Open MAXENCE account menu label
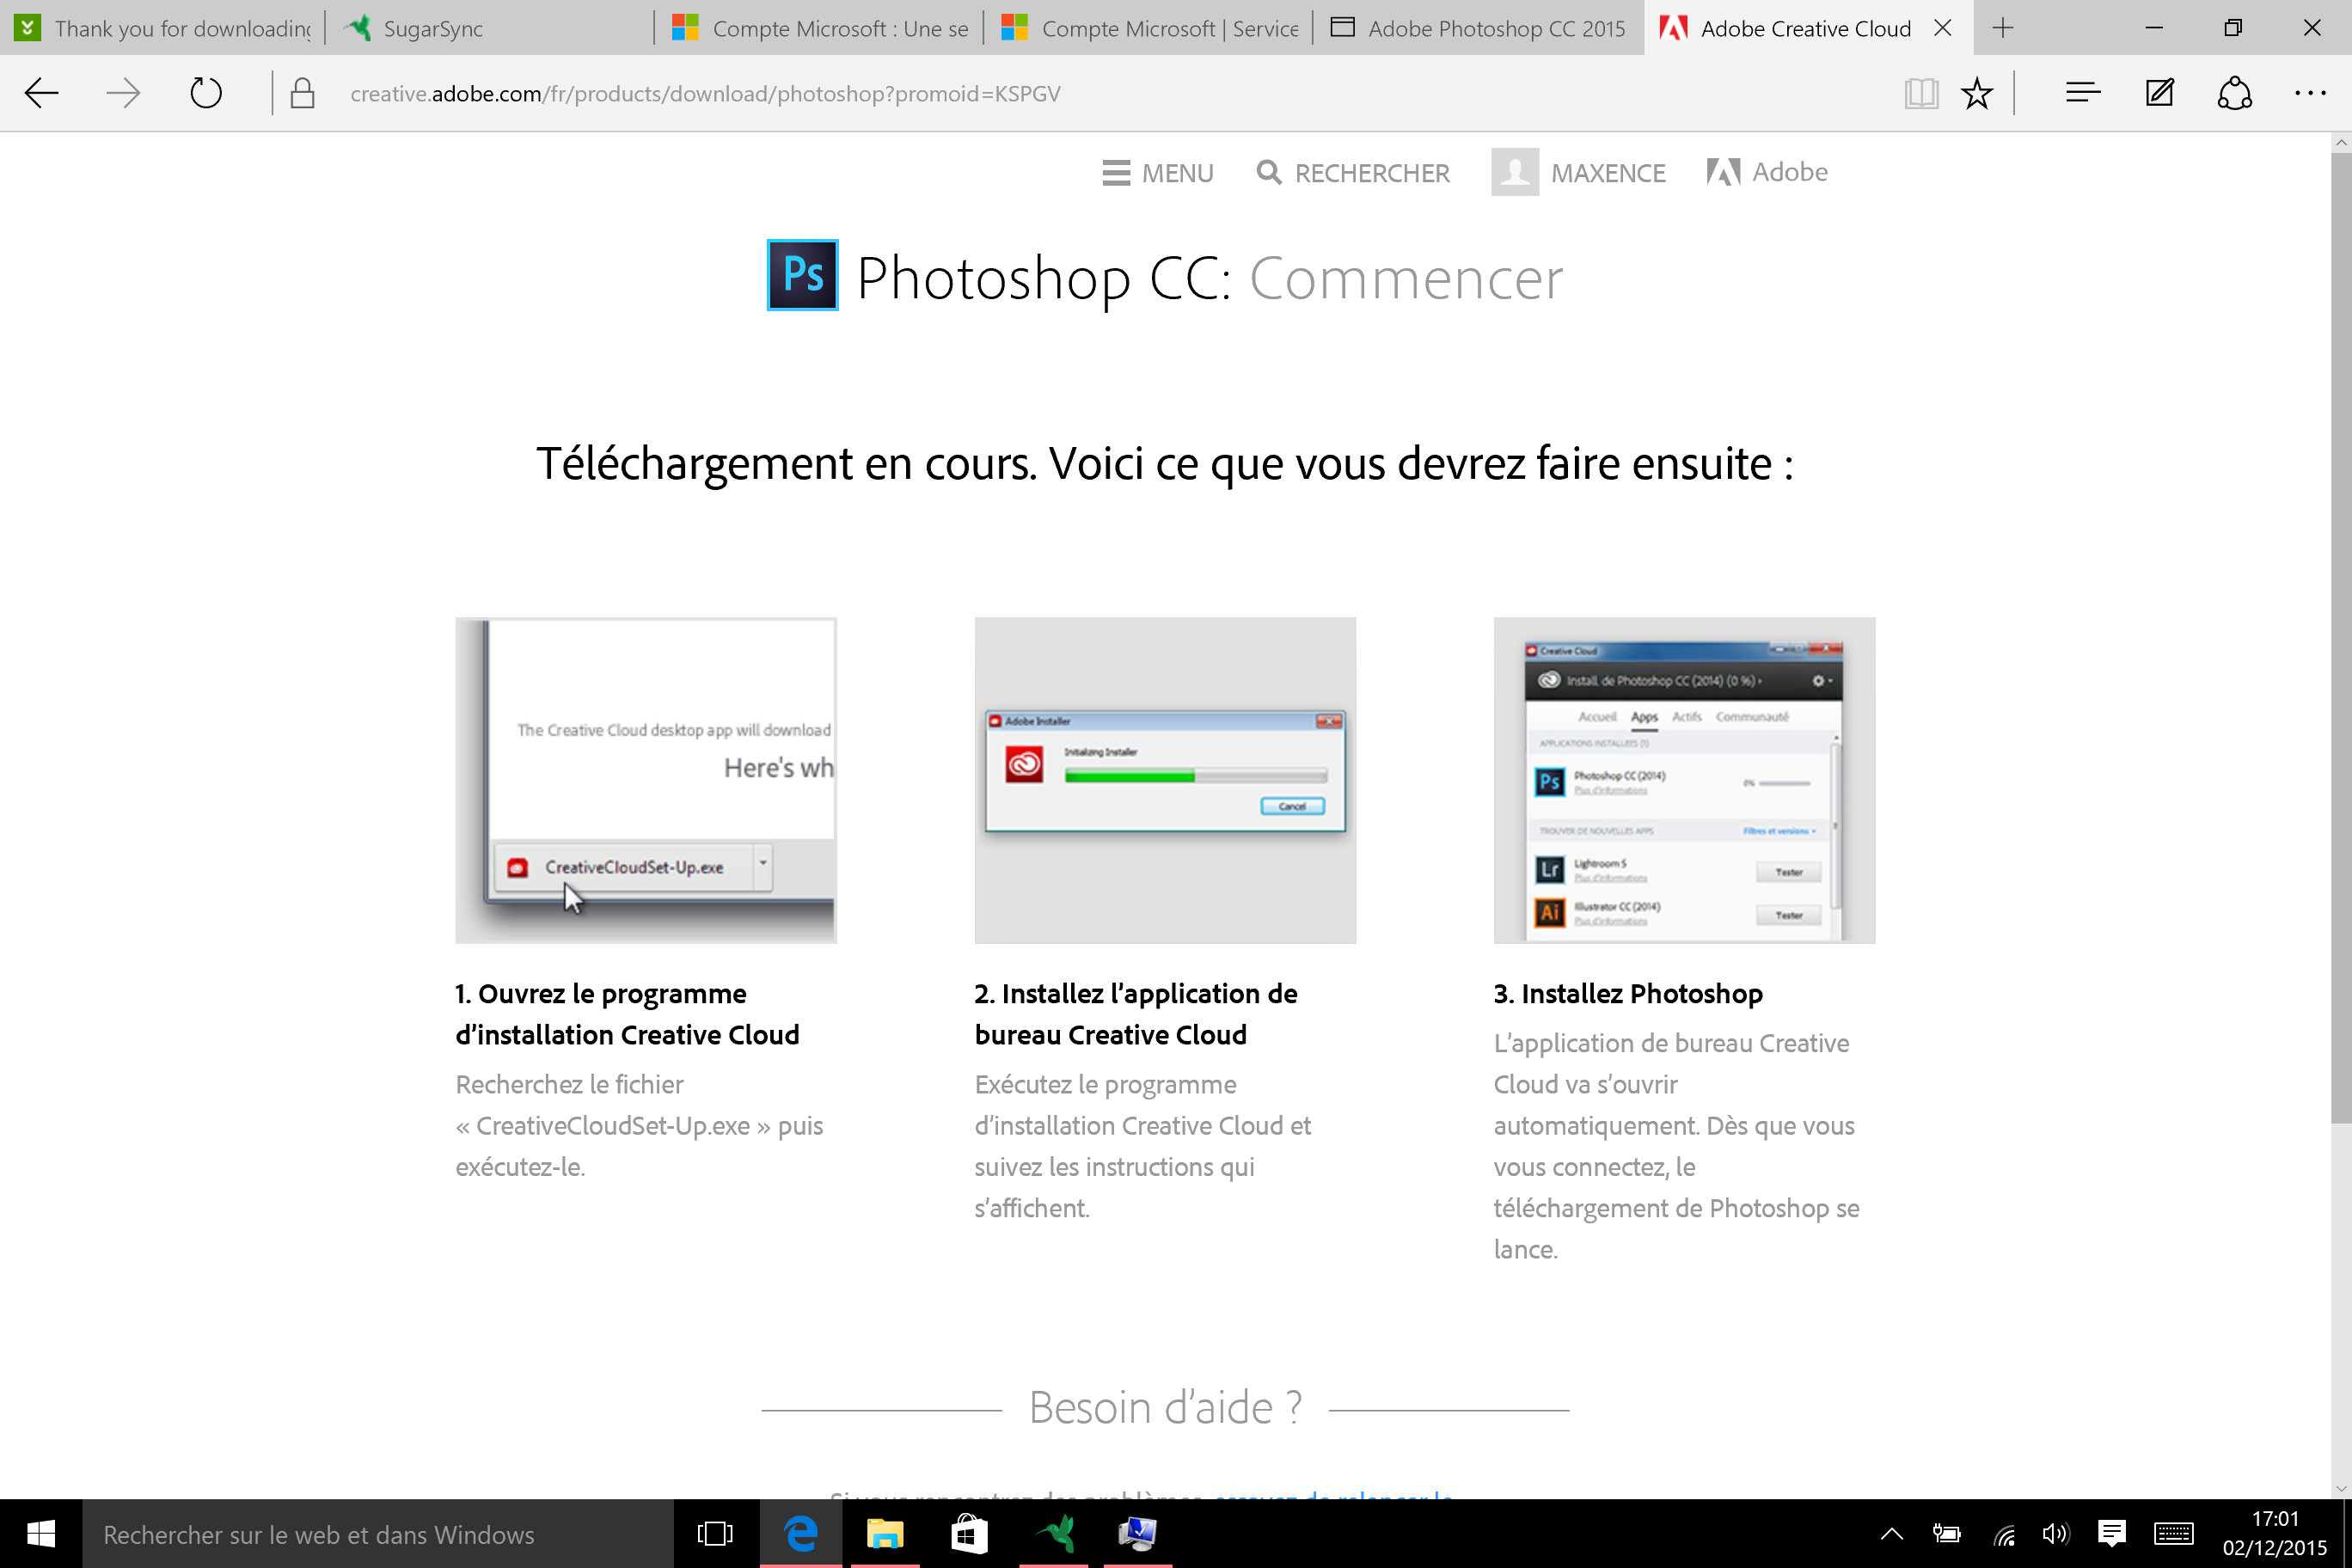 click(1608, 173)
